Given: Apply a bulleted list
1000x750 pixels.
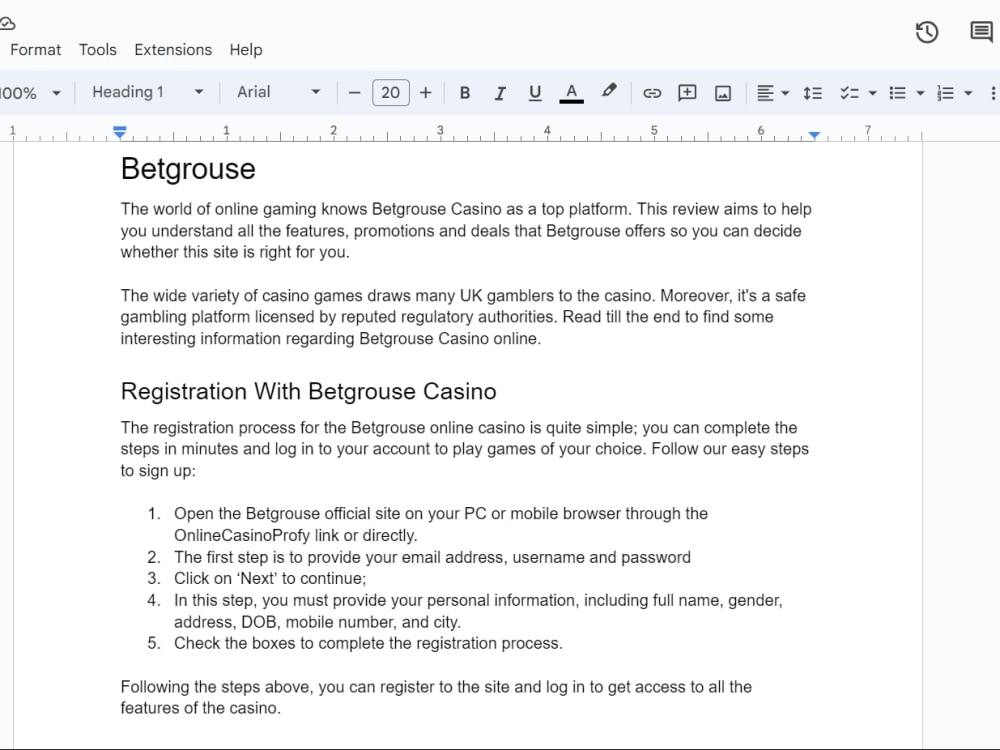Looking at the screenshot, I should click(897, 93).
